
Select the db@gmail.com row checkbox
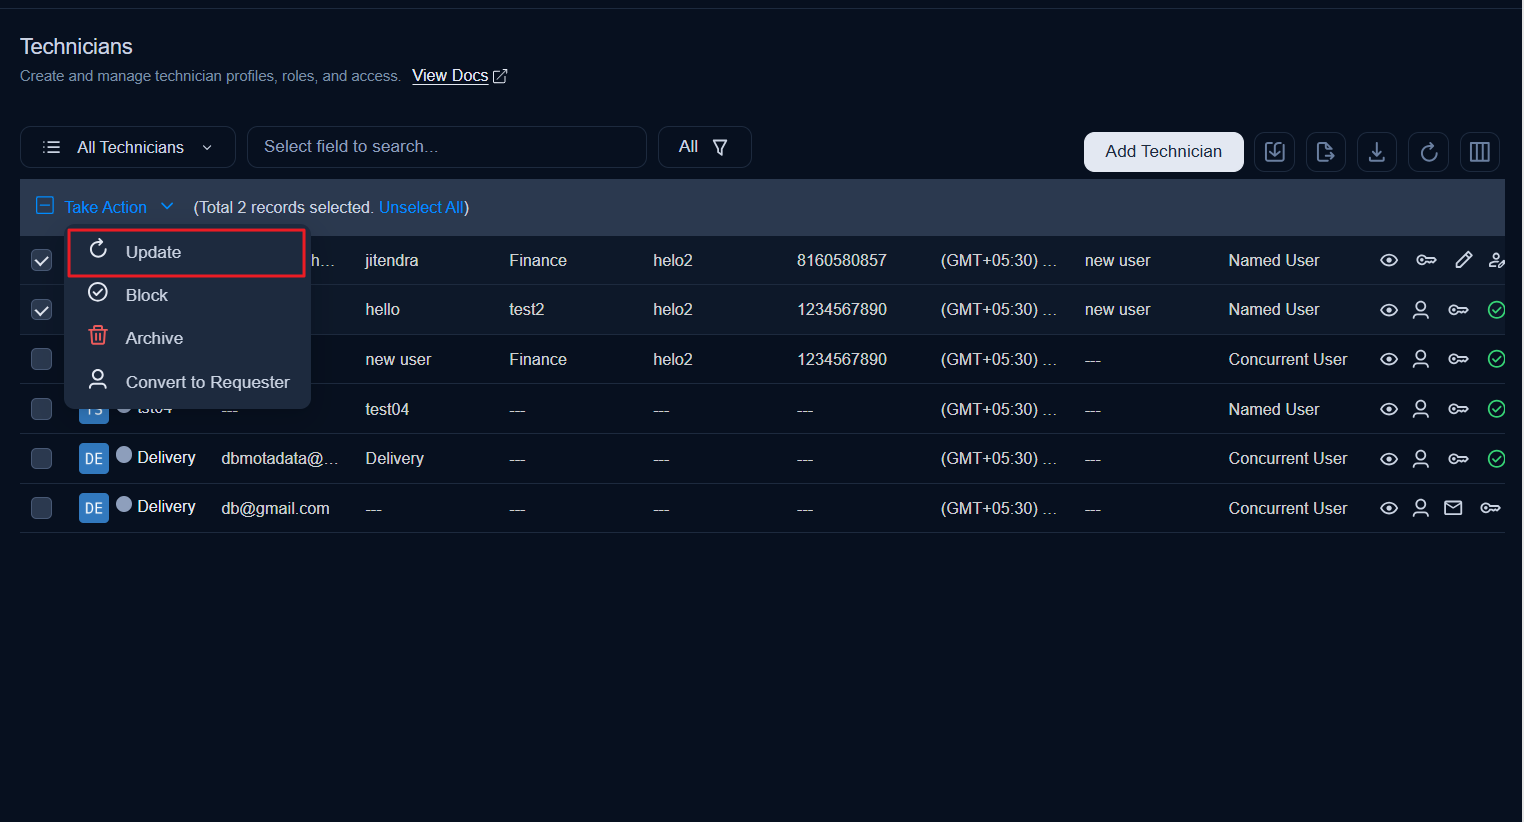pos(41,508)
